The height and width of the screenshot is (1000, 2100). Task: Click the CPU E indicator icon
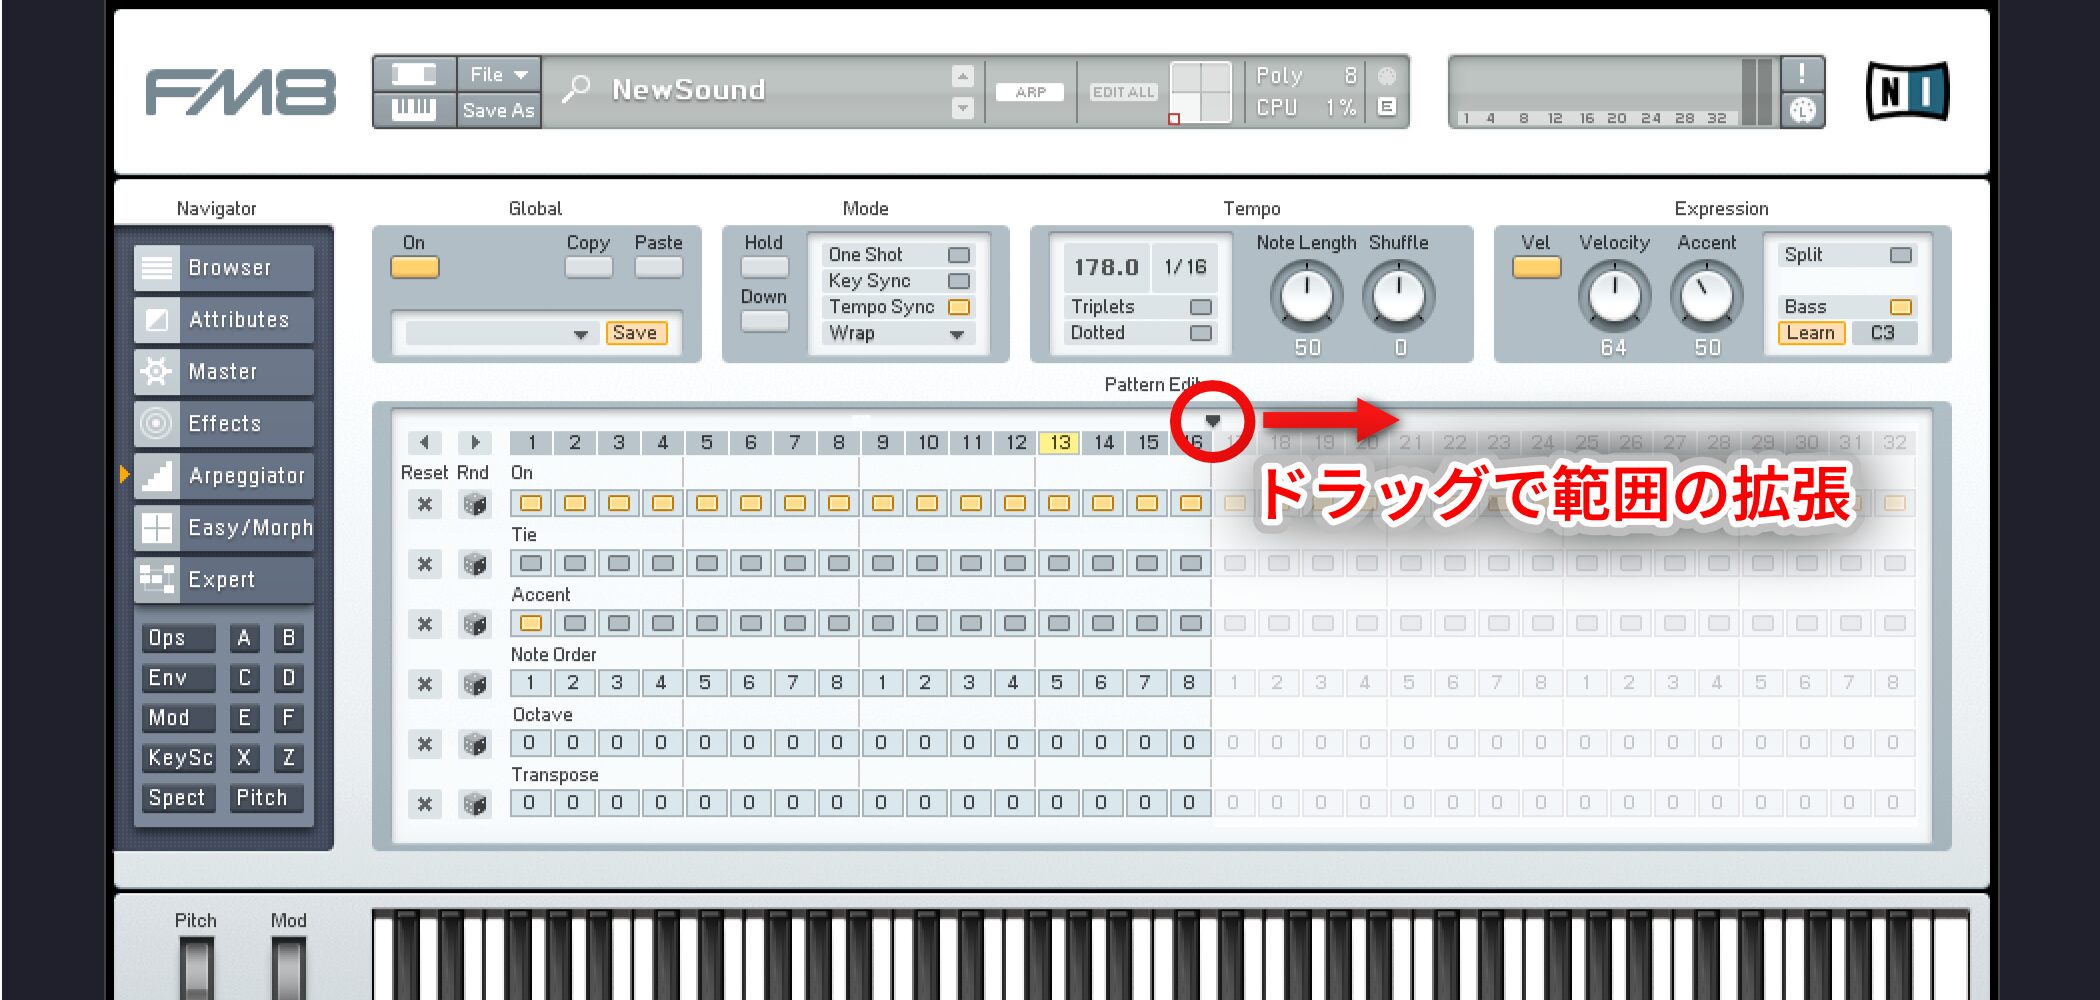click(x=1387, y=107)
